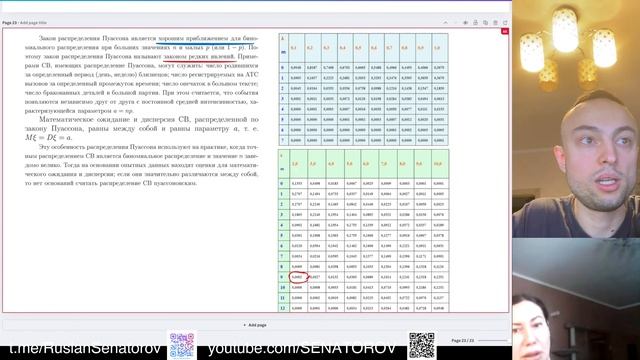The height and width of the screenshot is (360, 640).
Task: Adjust the zoom slider next to the page indicator
Action: tap(492, 340)
